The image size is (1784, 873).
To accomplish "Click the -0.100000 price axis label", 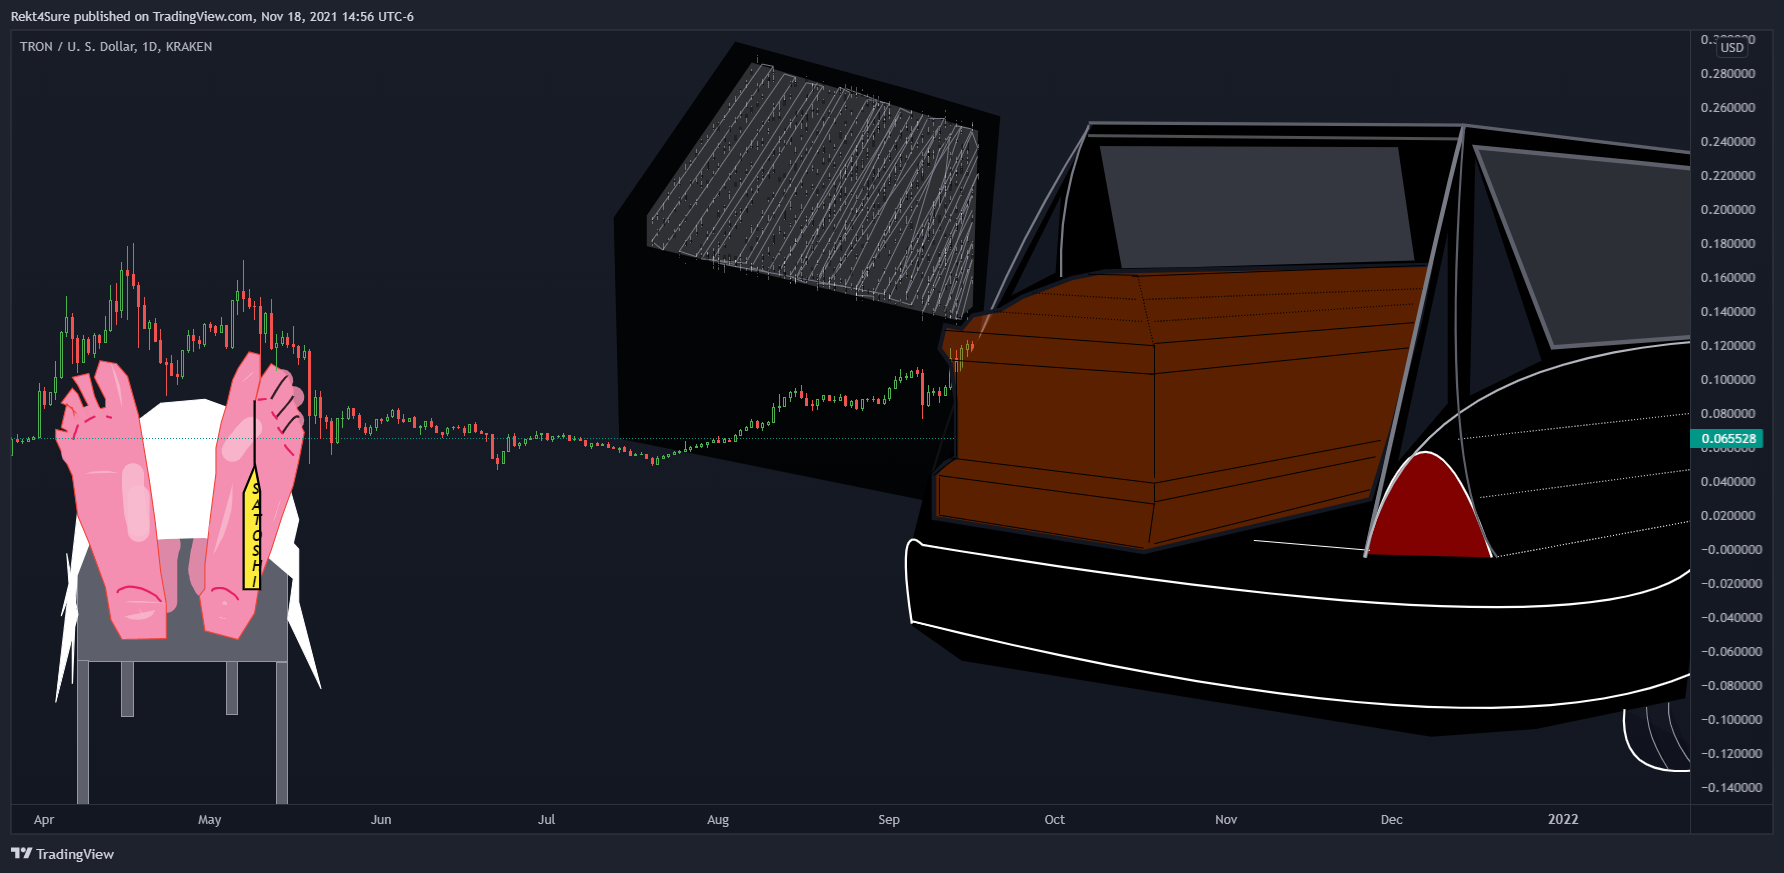I will [1731, 720].
